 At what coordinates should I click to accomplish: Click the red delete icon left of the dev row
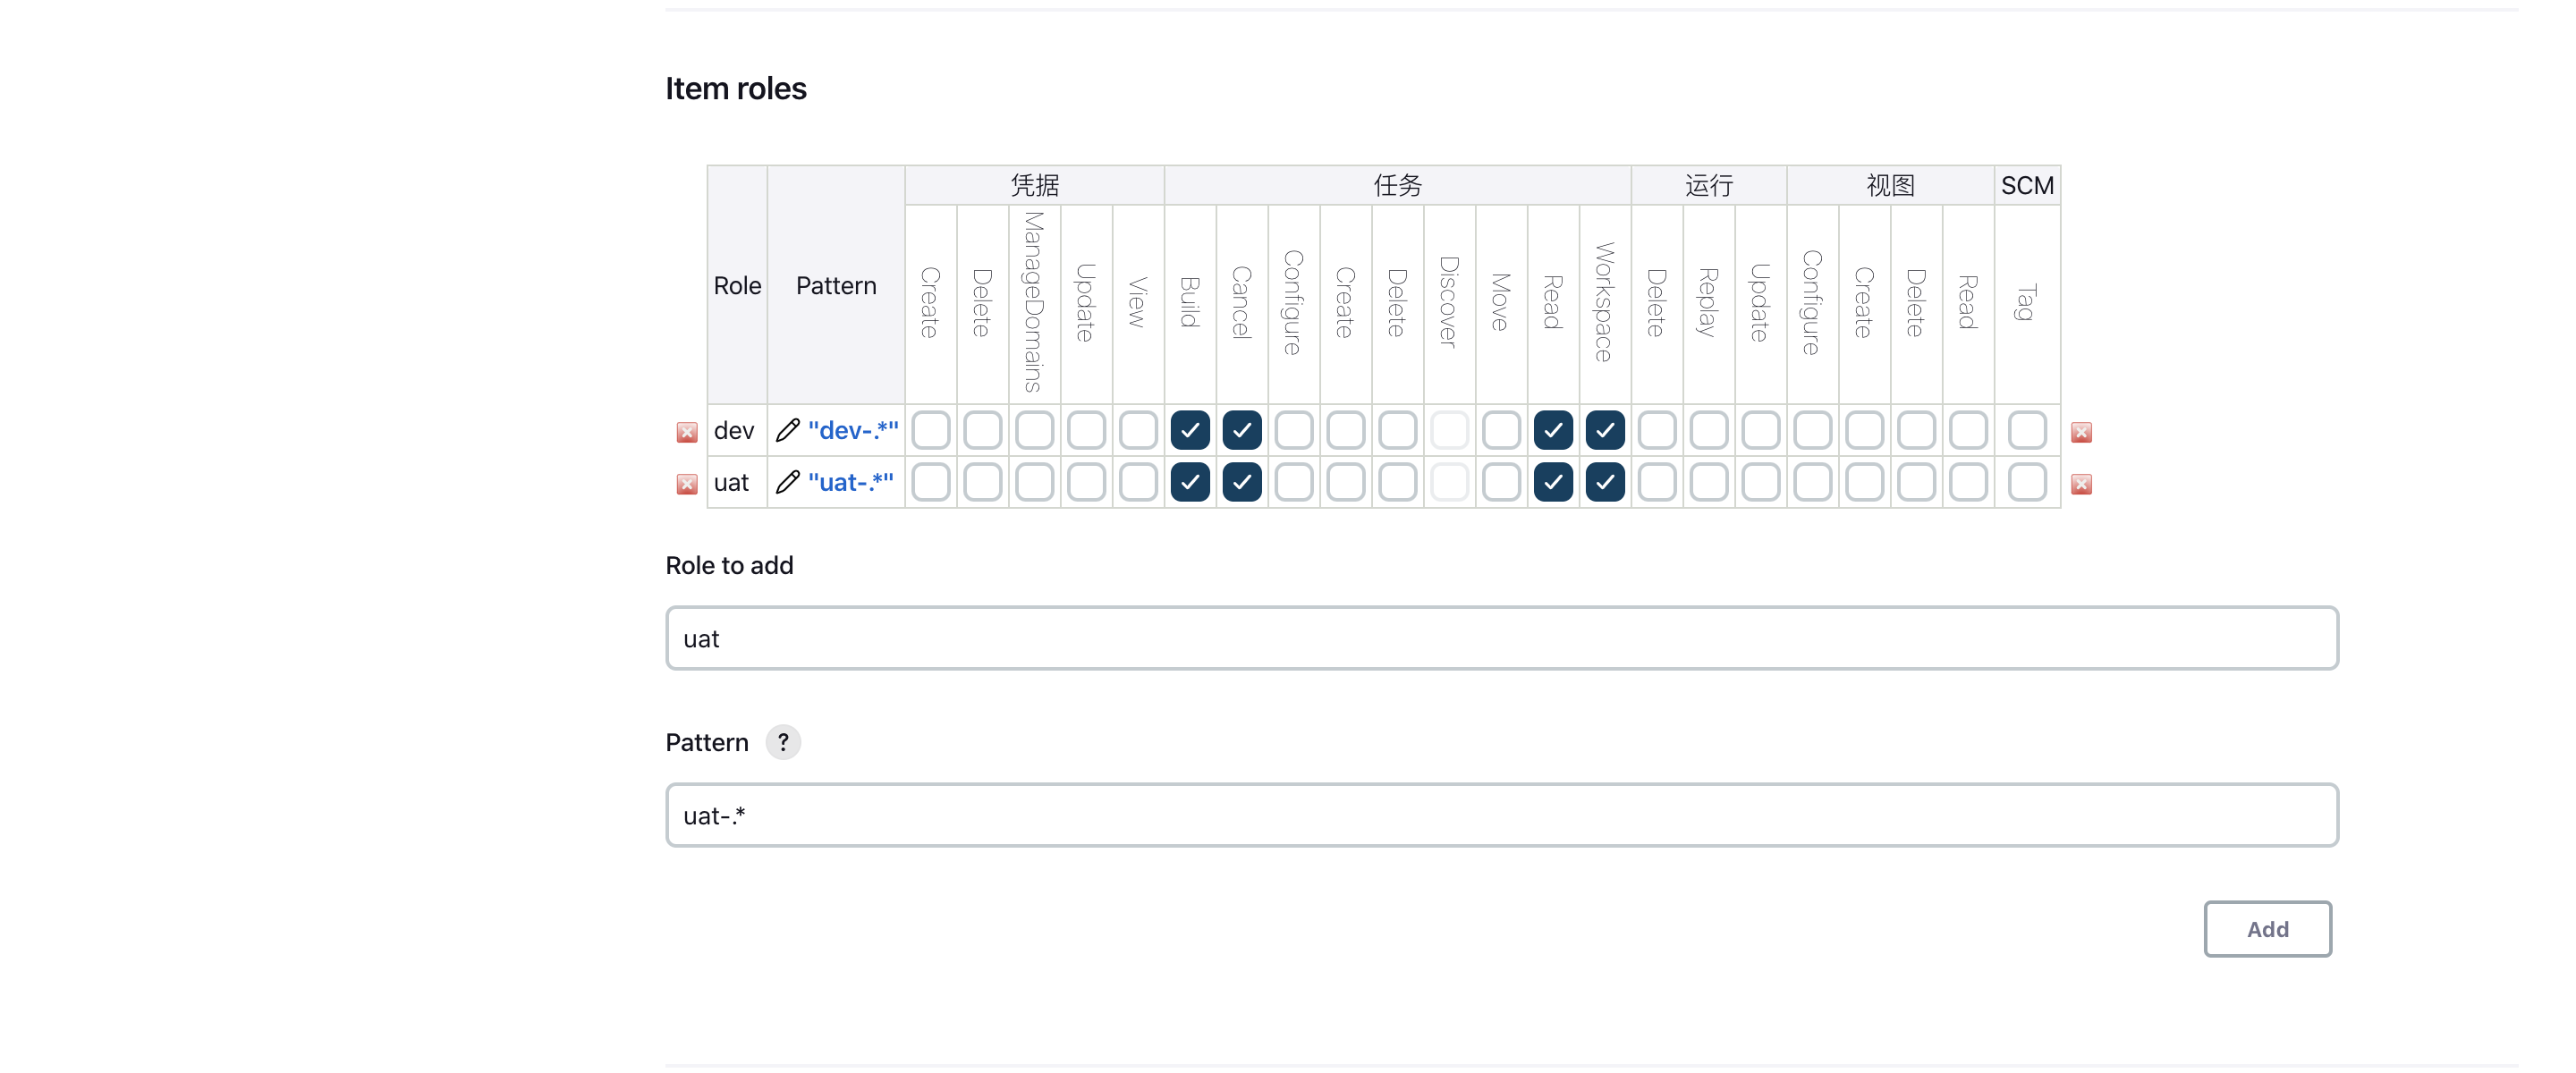[686, 432]
